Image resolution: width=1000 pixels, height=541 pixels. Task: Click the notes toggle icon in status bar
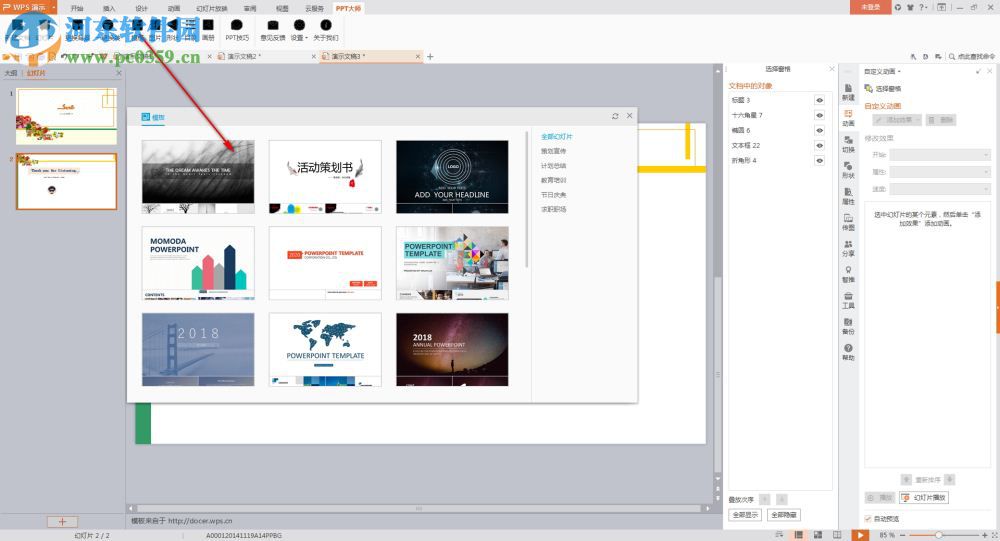[779, 535]
